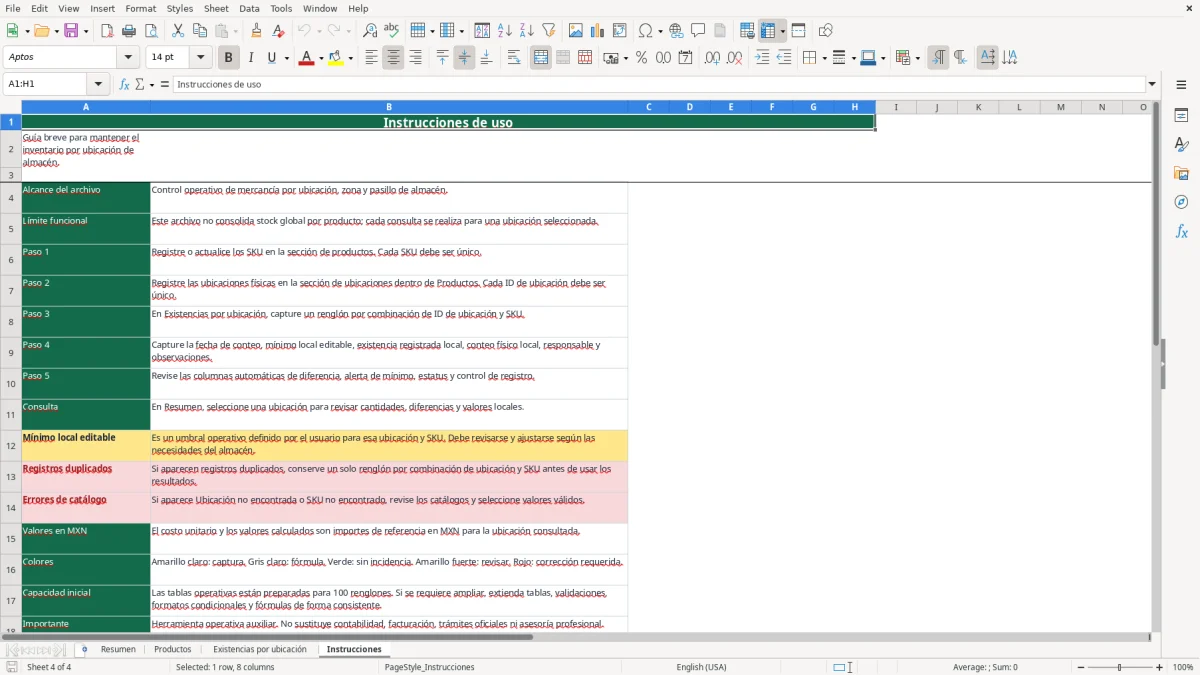Viewport: 1200px width, 675px height.
Task: Open the Data menu
Action: click(249, 8)
